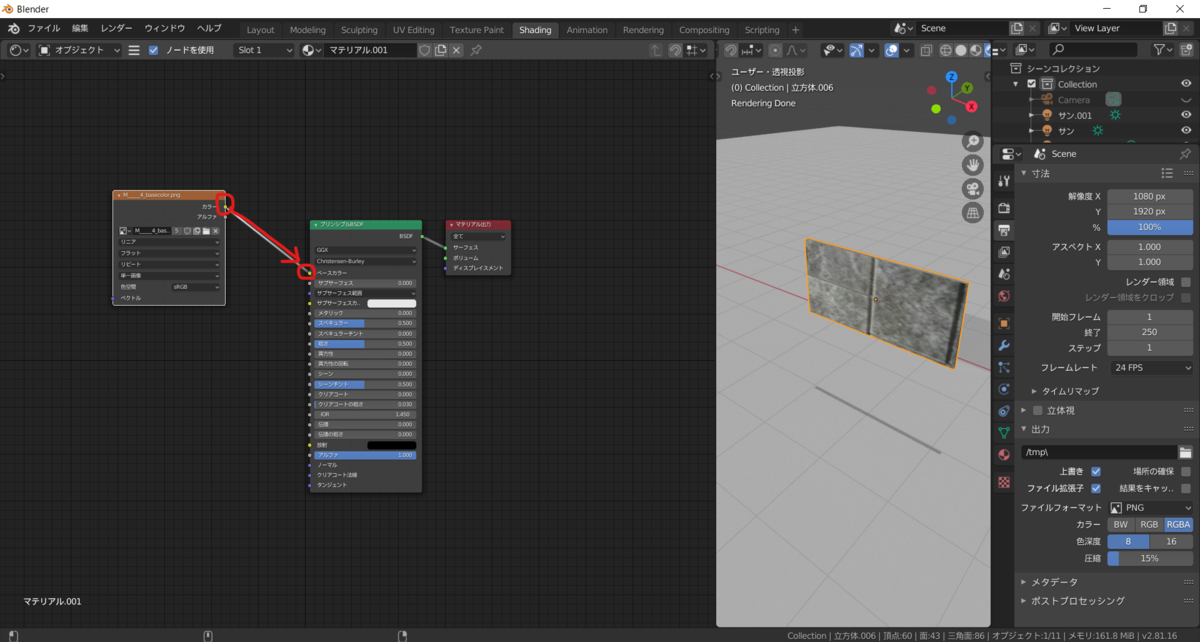Select the BW color mode button
The height and width of the screenshot is (642, 1200).
point(1121,524)
